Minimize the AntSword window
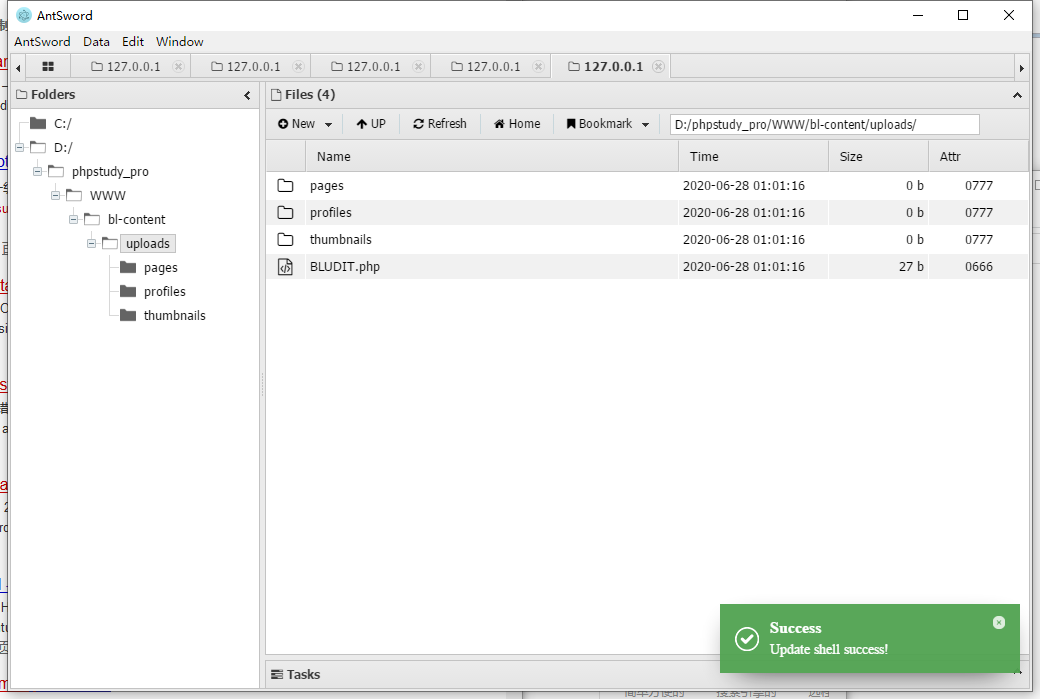 coord(918,15)
